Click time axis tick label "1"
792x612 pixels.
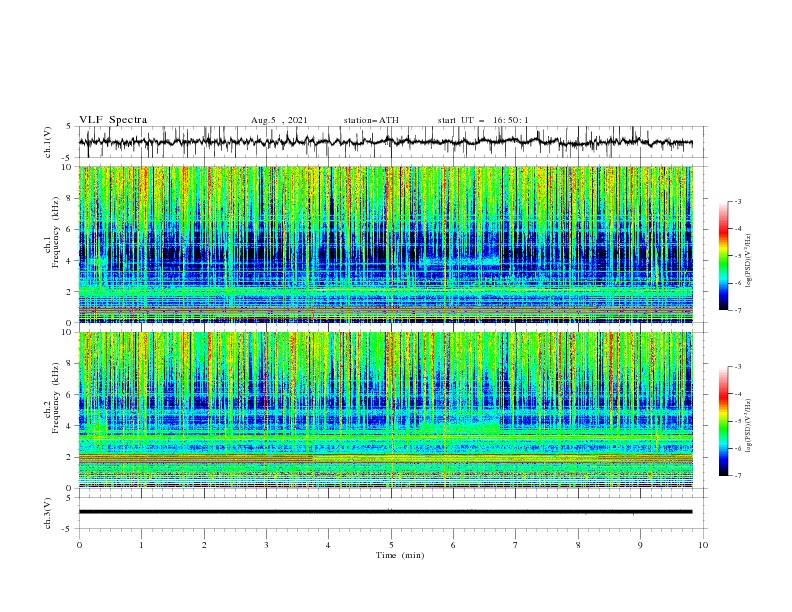click(x=141, y=545)
